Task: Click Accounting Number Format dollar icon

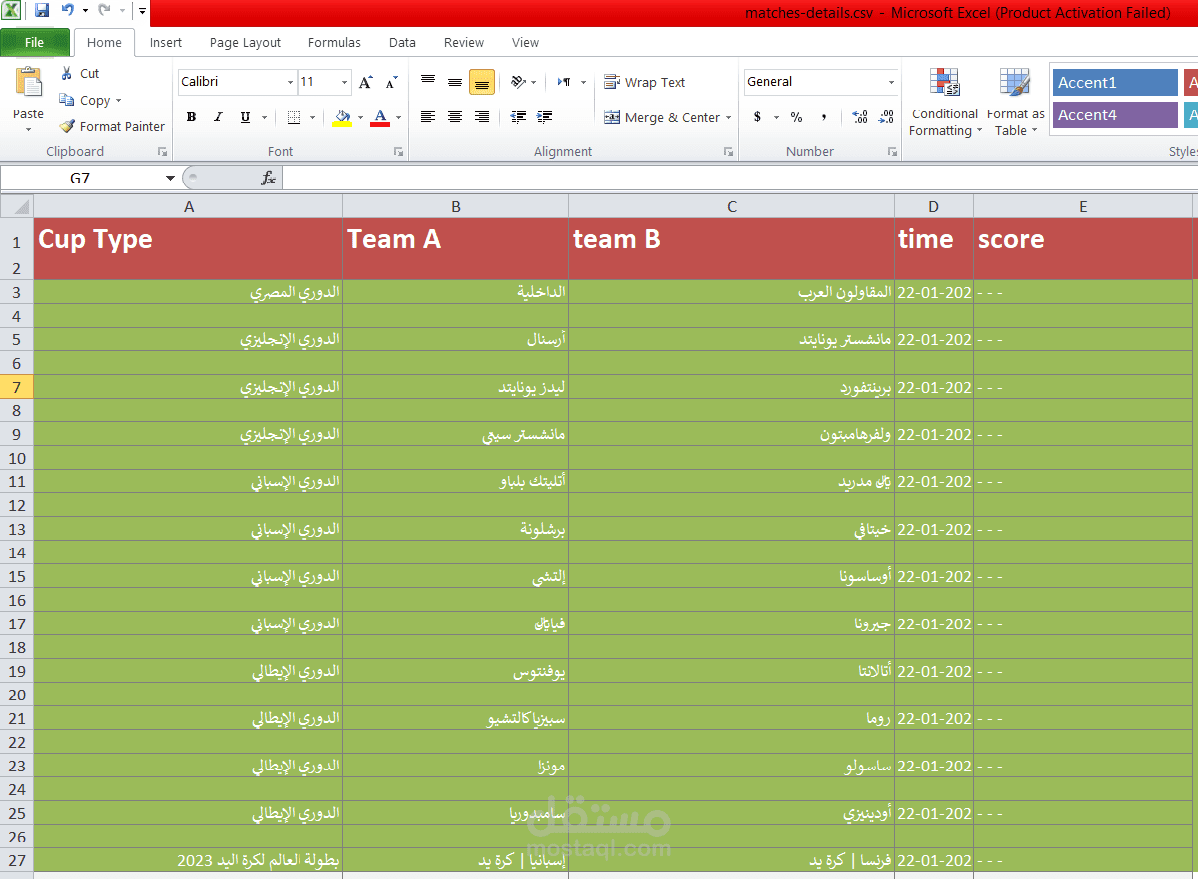Action: pos(757,117)
